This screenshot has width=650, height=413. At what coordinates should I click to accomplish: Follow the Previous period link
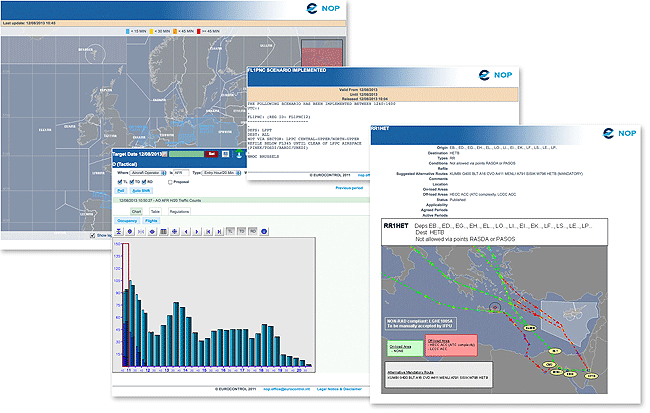click(x=348, y=188)
